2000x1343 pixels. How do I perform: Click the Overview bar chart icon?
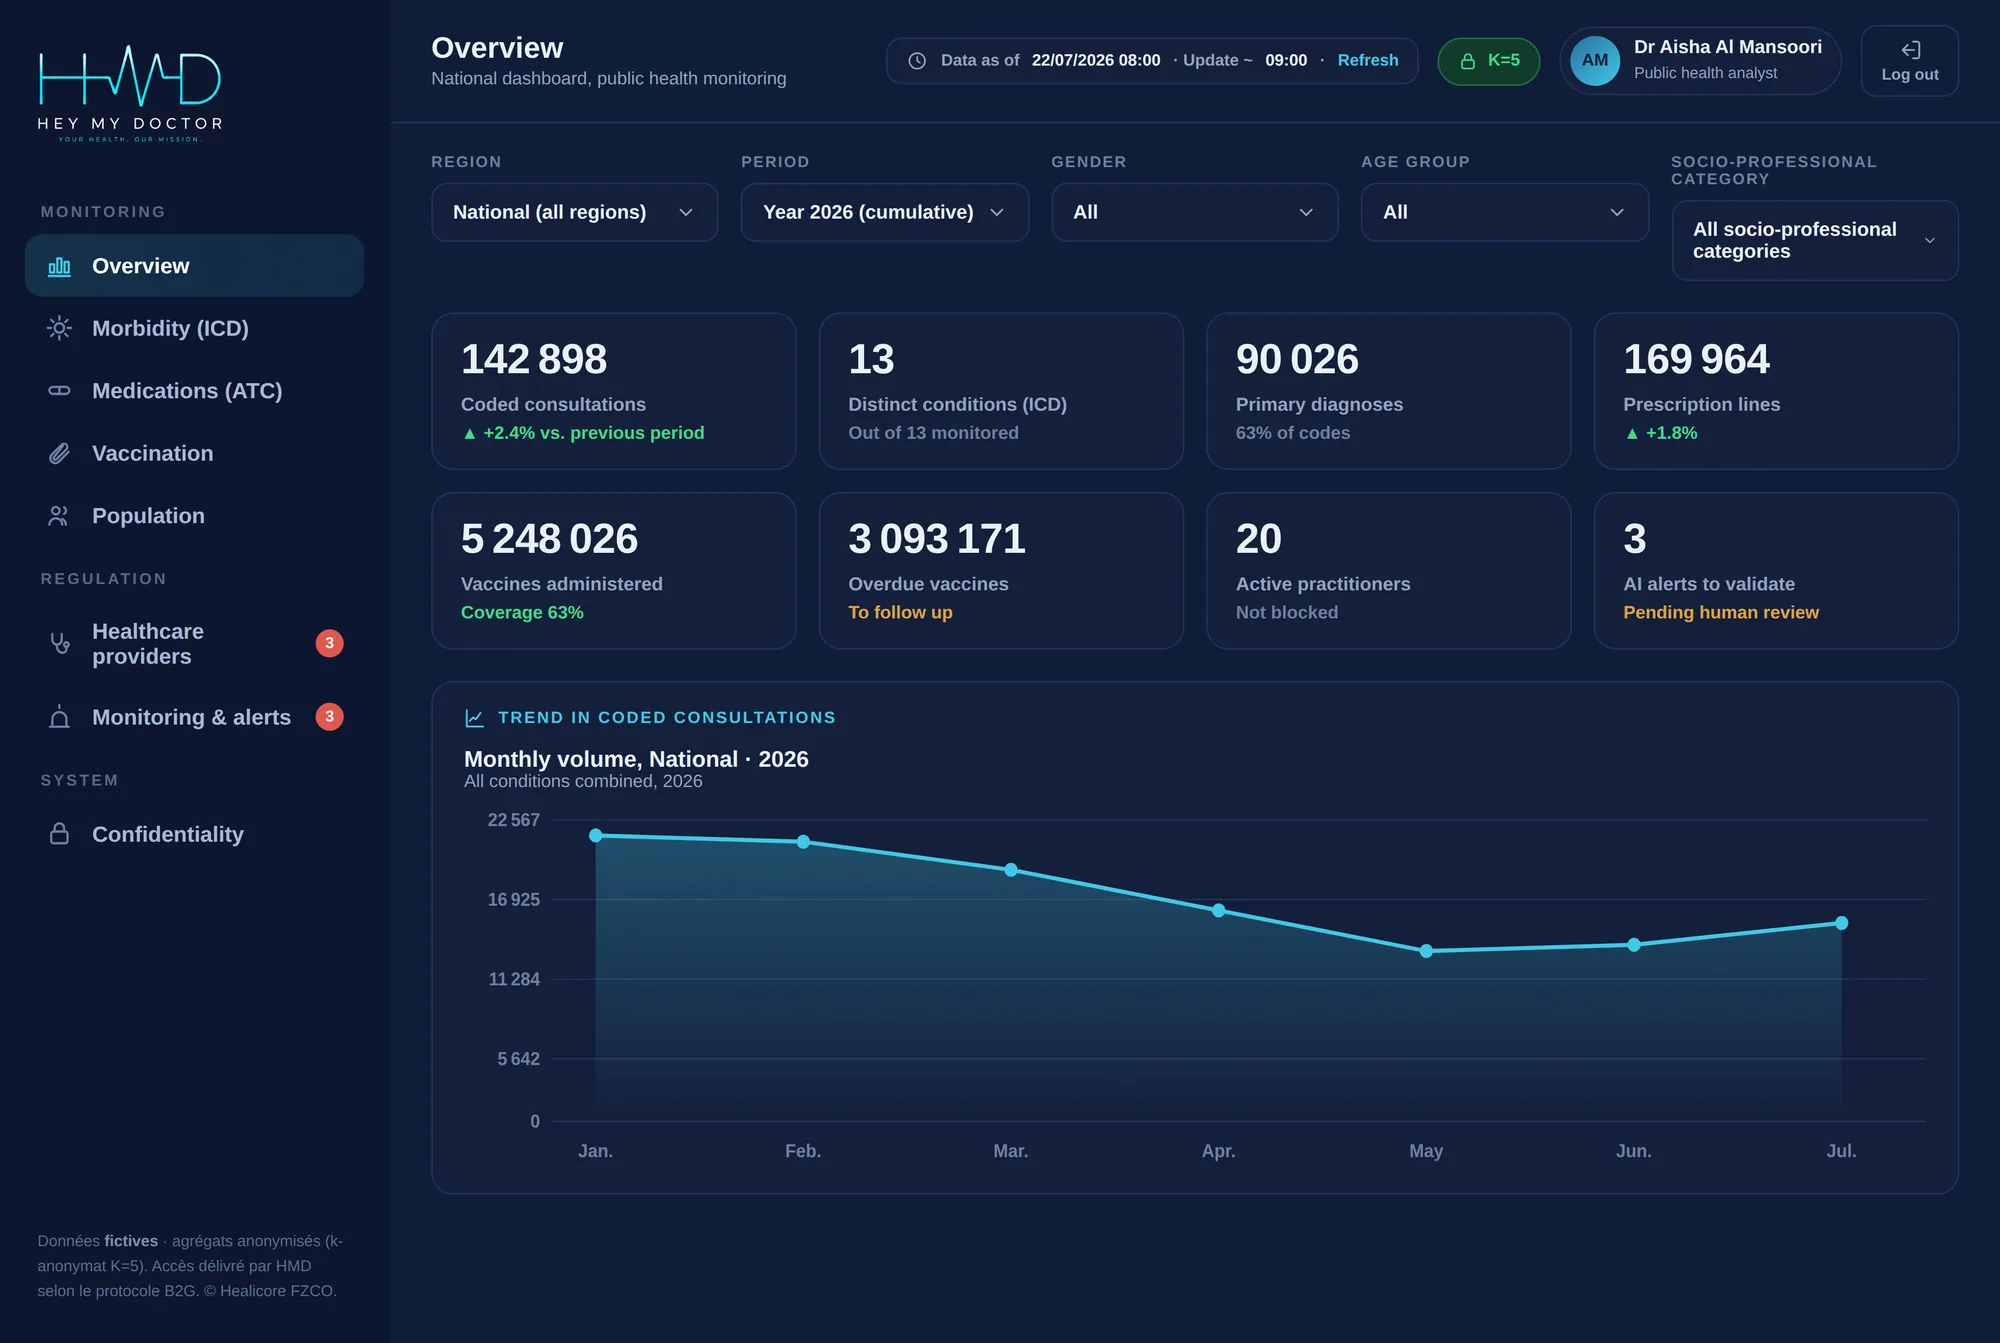pyautogui.click(x=60, y=266)
